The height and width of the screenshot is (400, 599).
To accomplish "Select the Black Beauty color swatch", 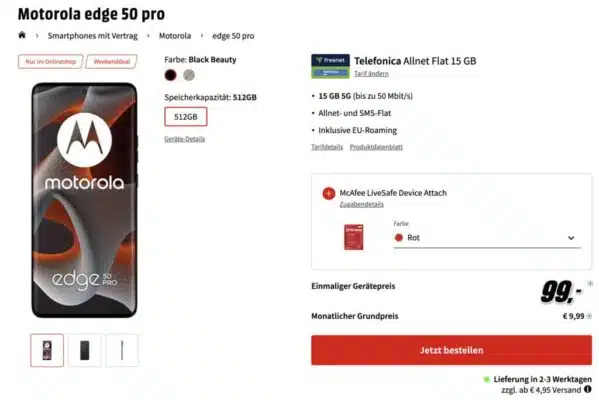I will click(170, 75).
